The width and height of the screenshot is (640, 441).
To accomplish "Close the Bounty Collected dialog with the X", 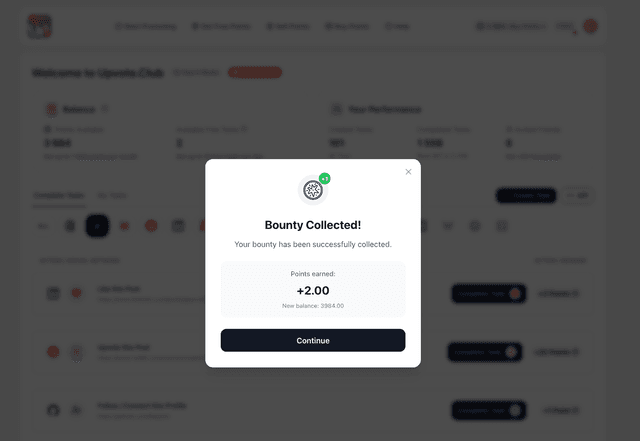I will click(x=408, y=172).
